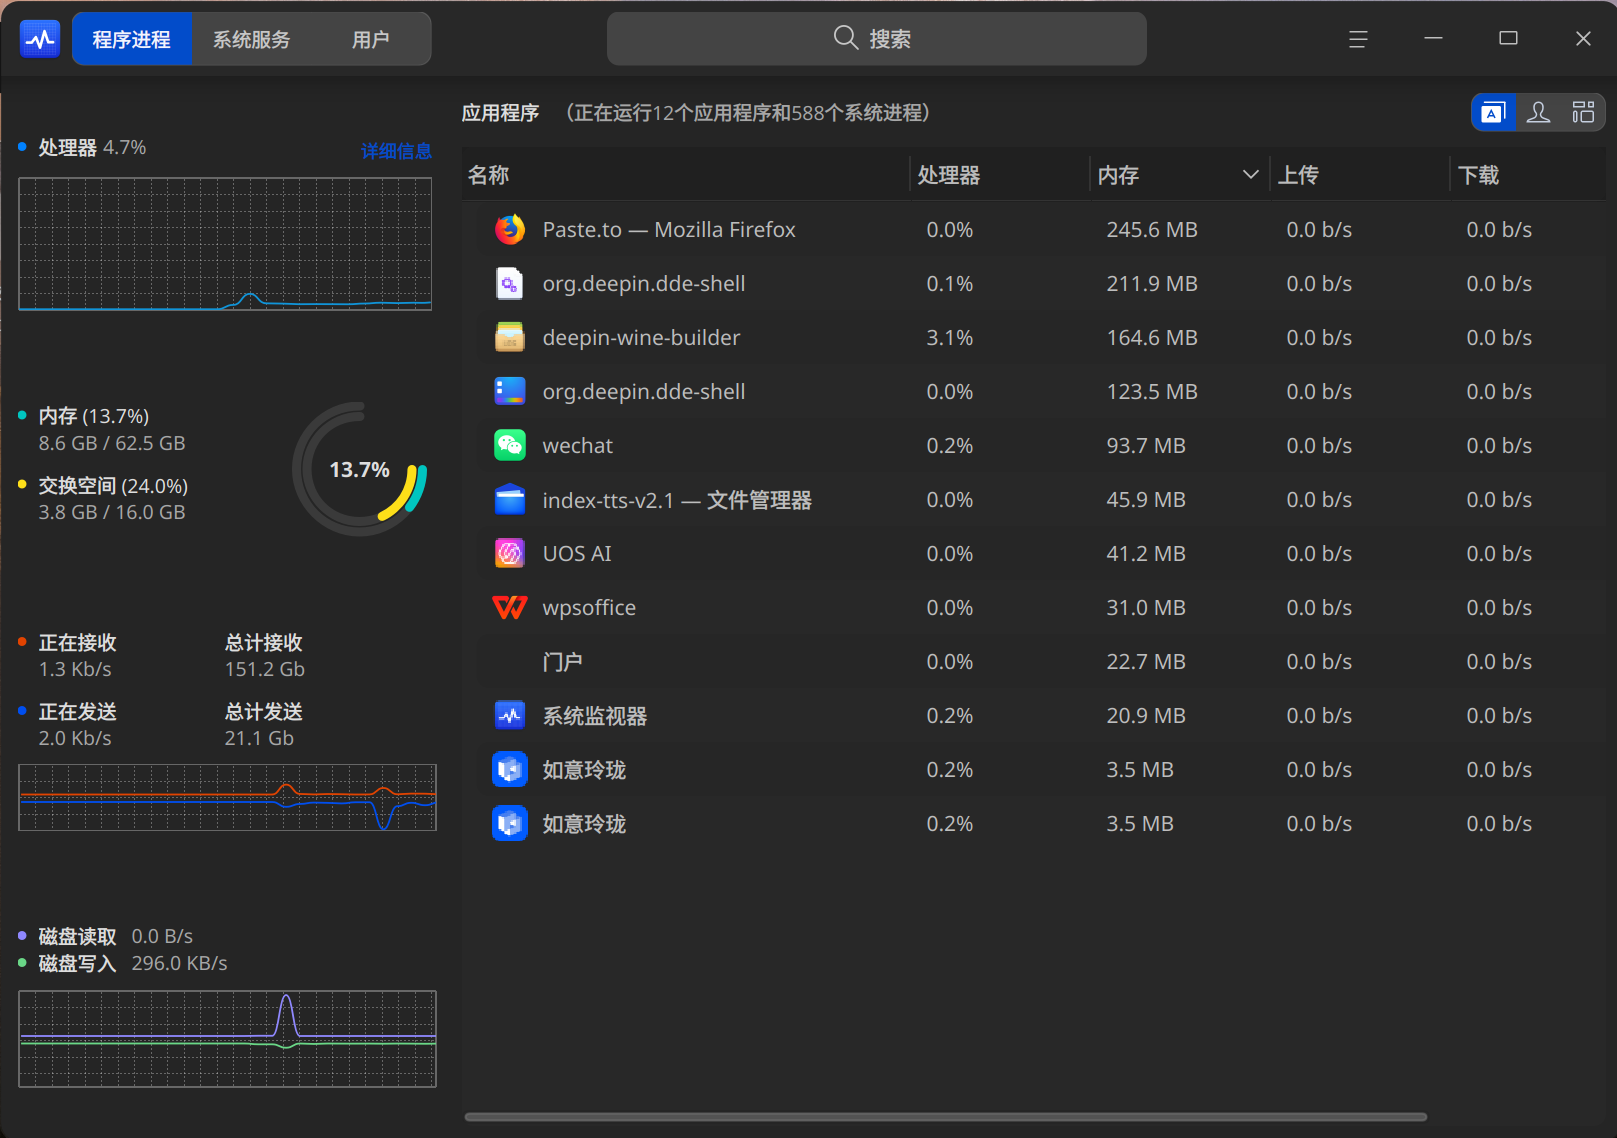Select the wpsoffice process name

589,608
